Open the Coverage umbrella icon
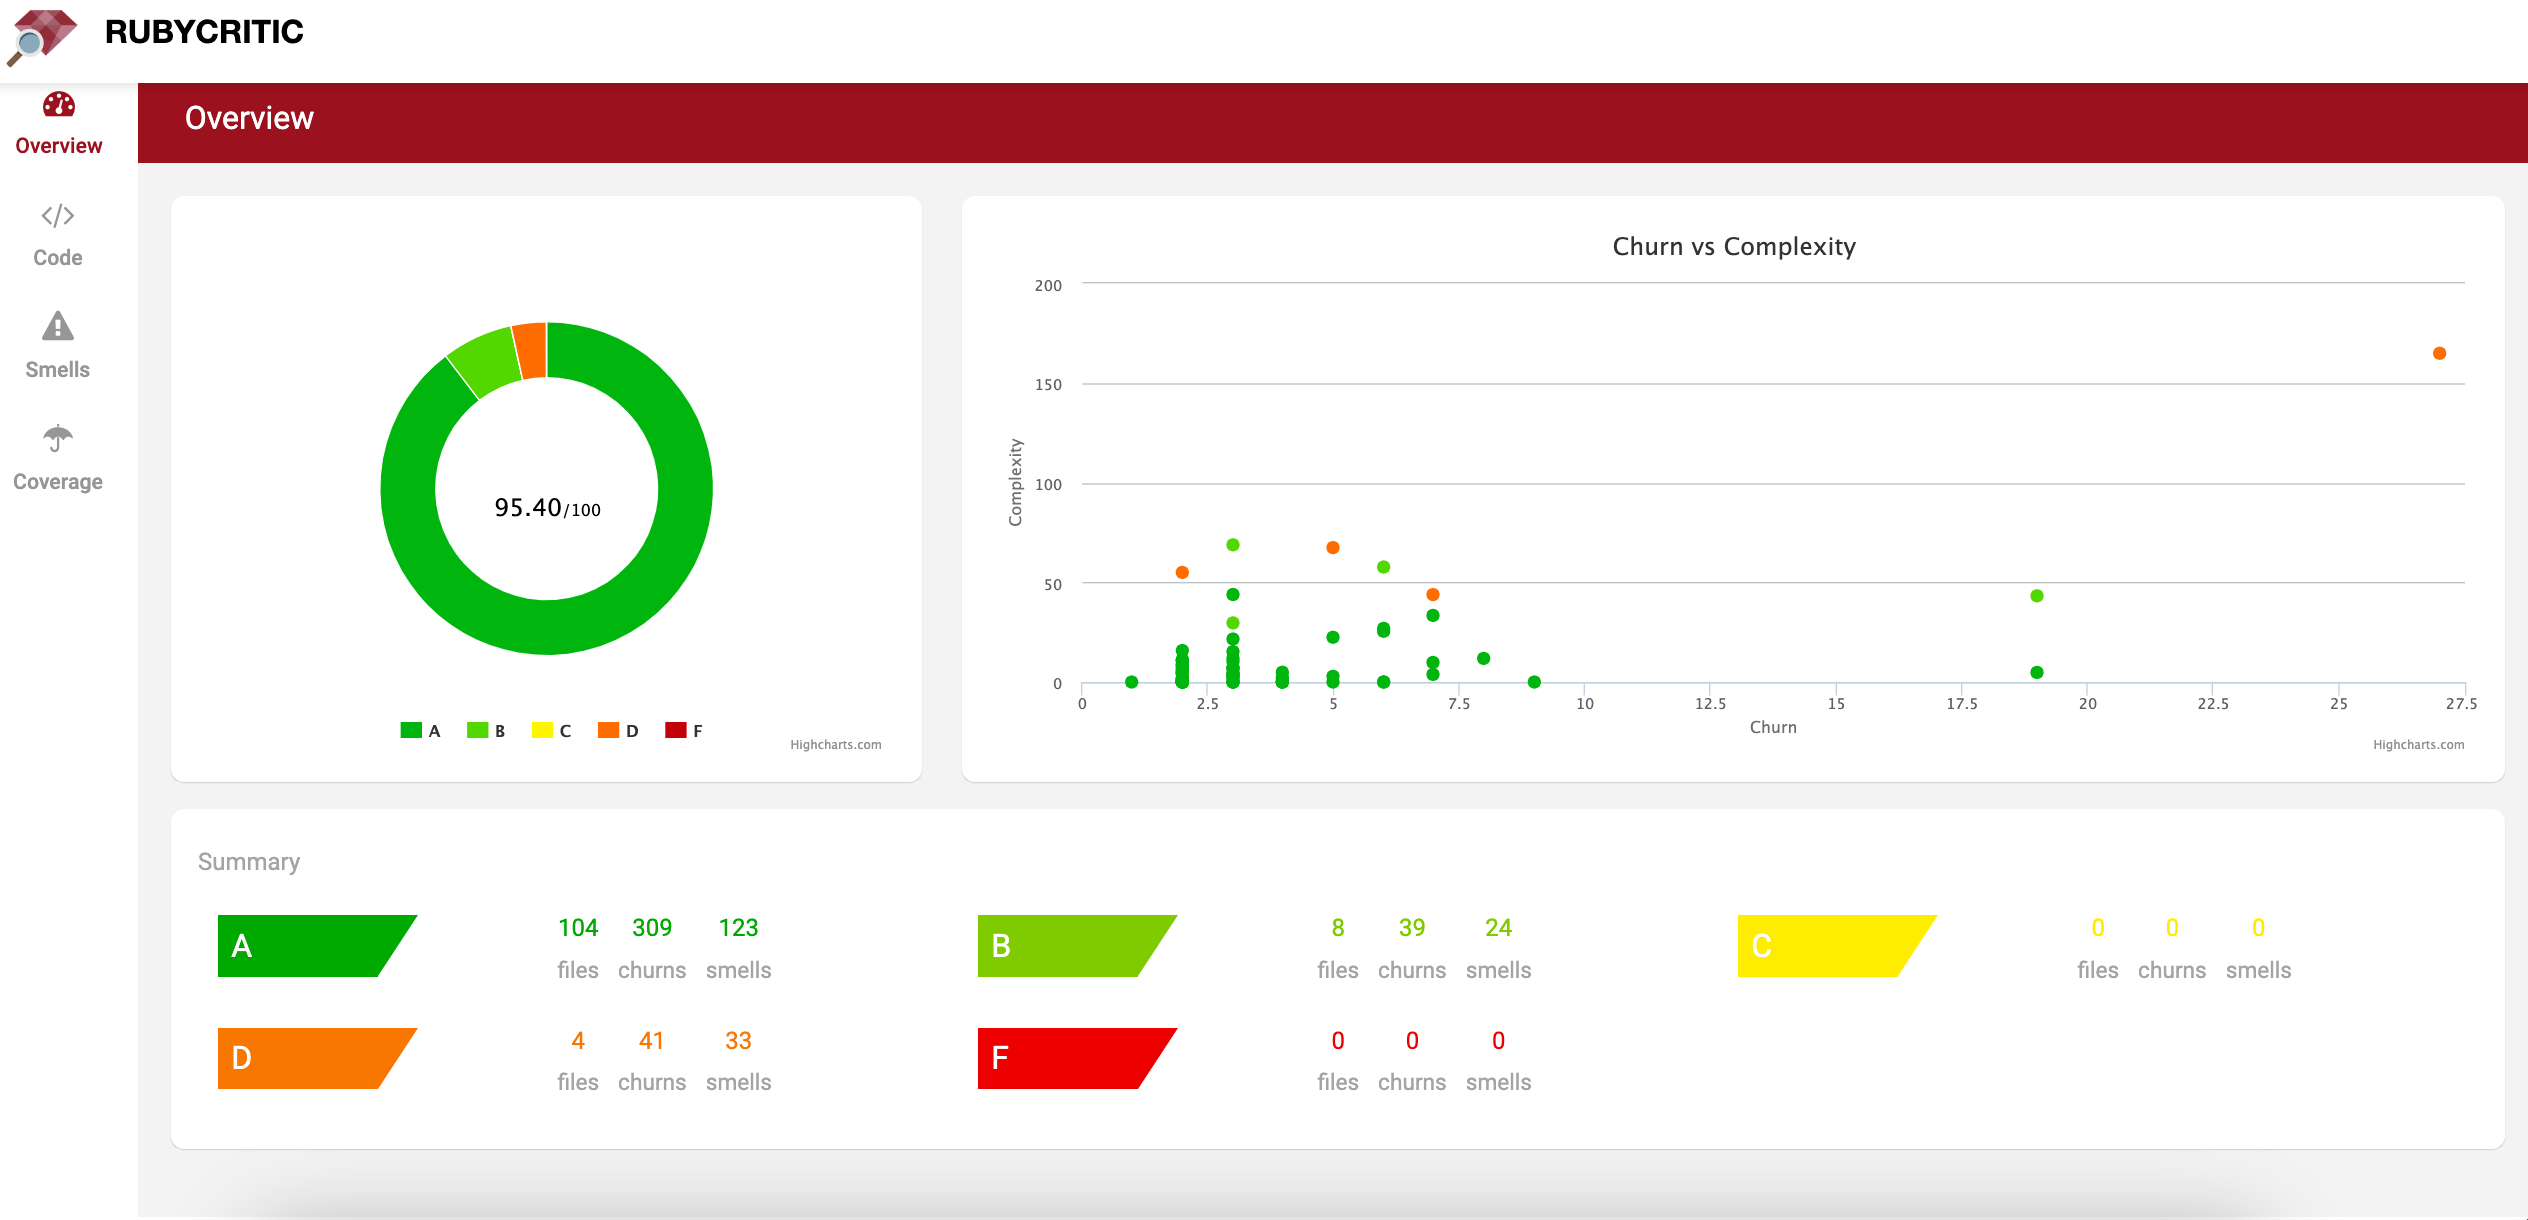 (58, 438)
